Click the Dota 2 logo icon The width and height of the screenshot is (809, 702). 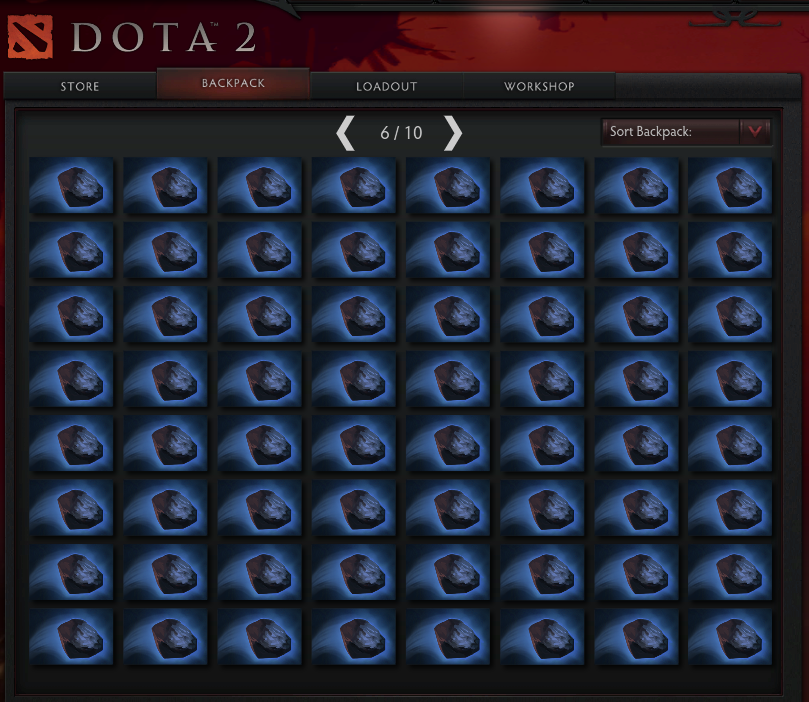[30, 37]
